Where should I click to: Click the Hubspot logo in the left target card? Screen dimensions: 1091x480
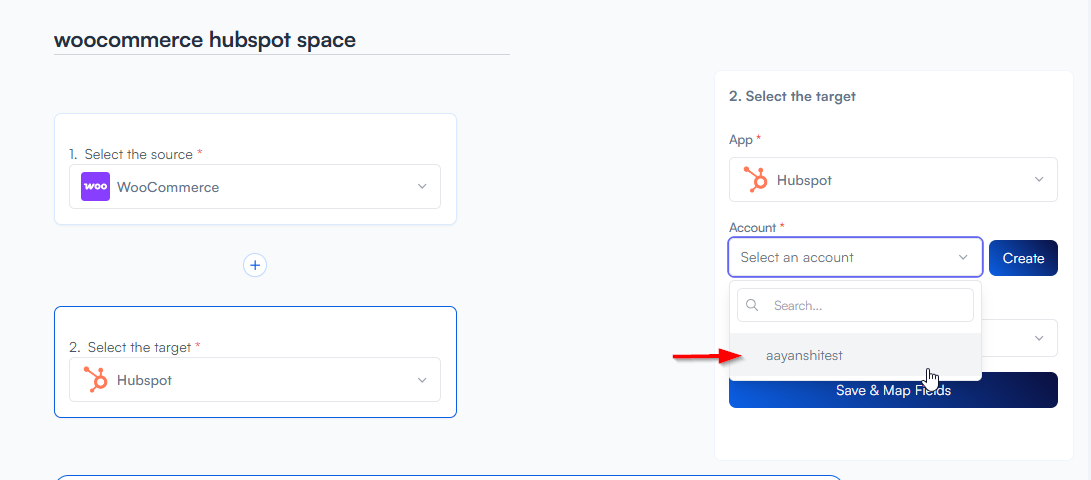(x=96, y=380)
